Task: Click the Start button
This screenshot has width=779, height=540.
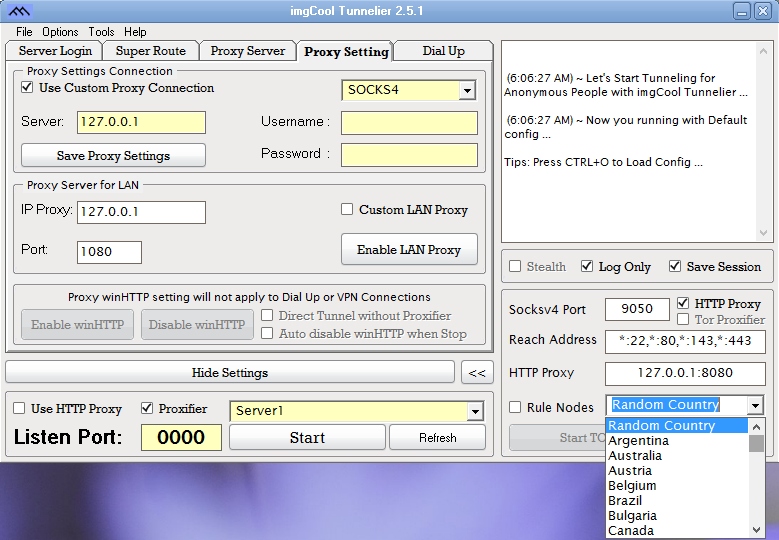Action: pyautogui.click(x=307, y=438)
